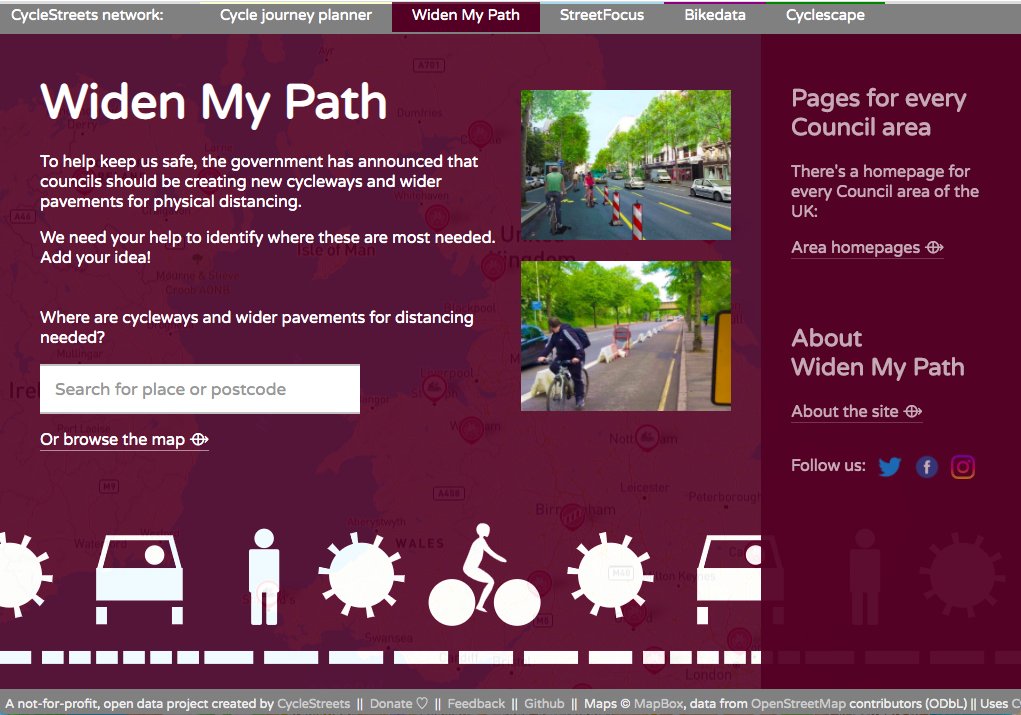The width and height of the screenshot is (1021, 715).
Task: Click the car pictogram beside the pedestrian
Action: coord(139,580)
